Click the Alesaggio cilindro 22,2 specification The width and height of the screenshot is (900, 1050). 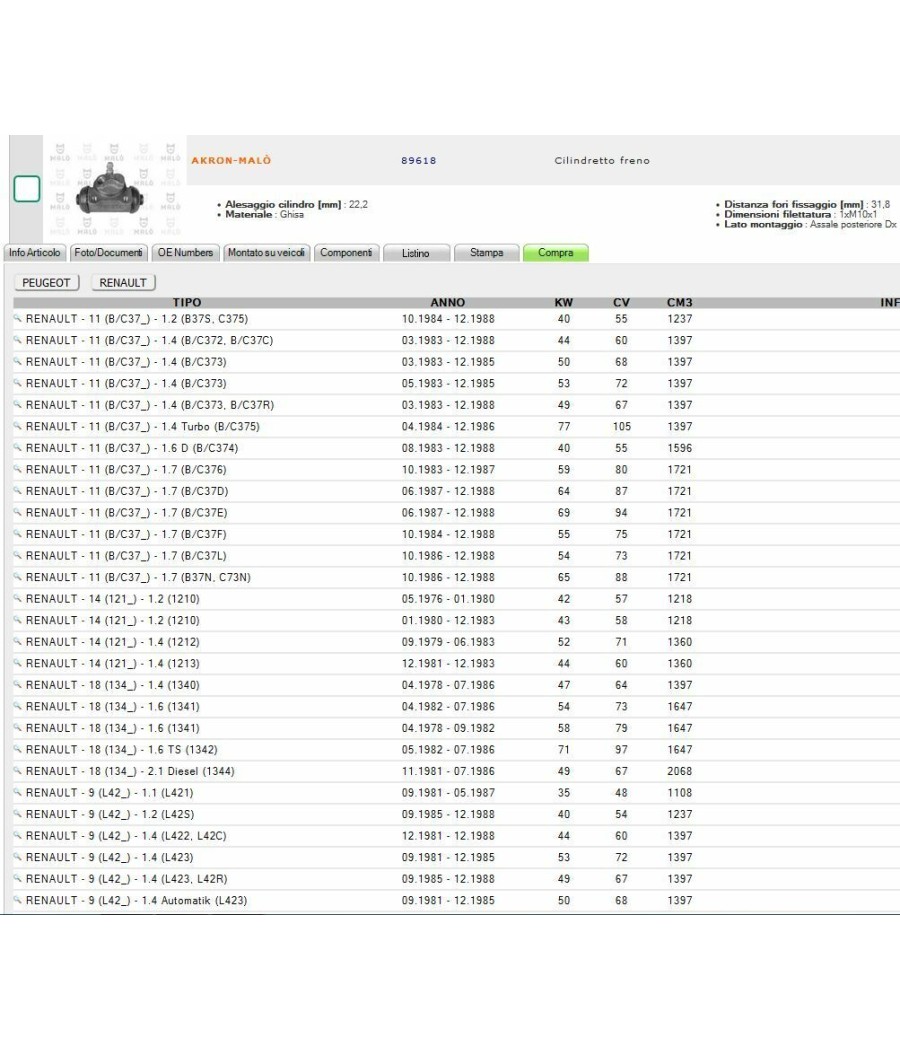point(296,204)
